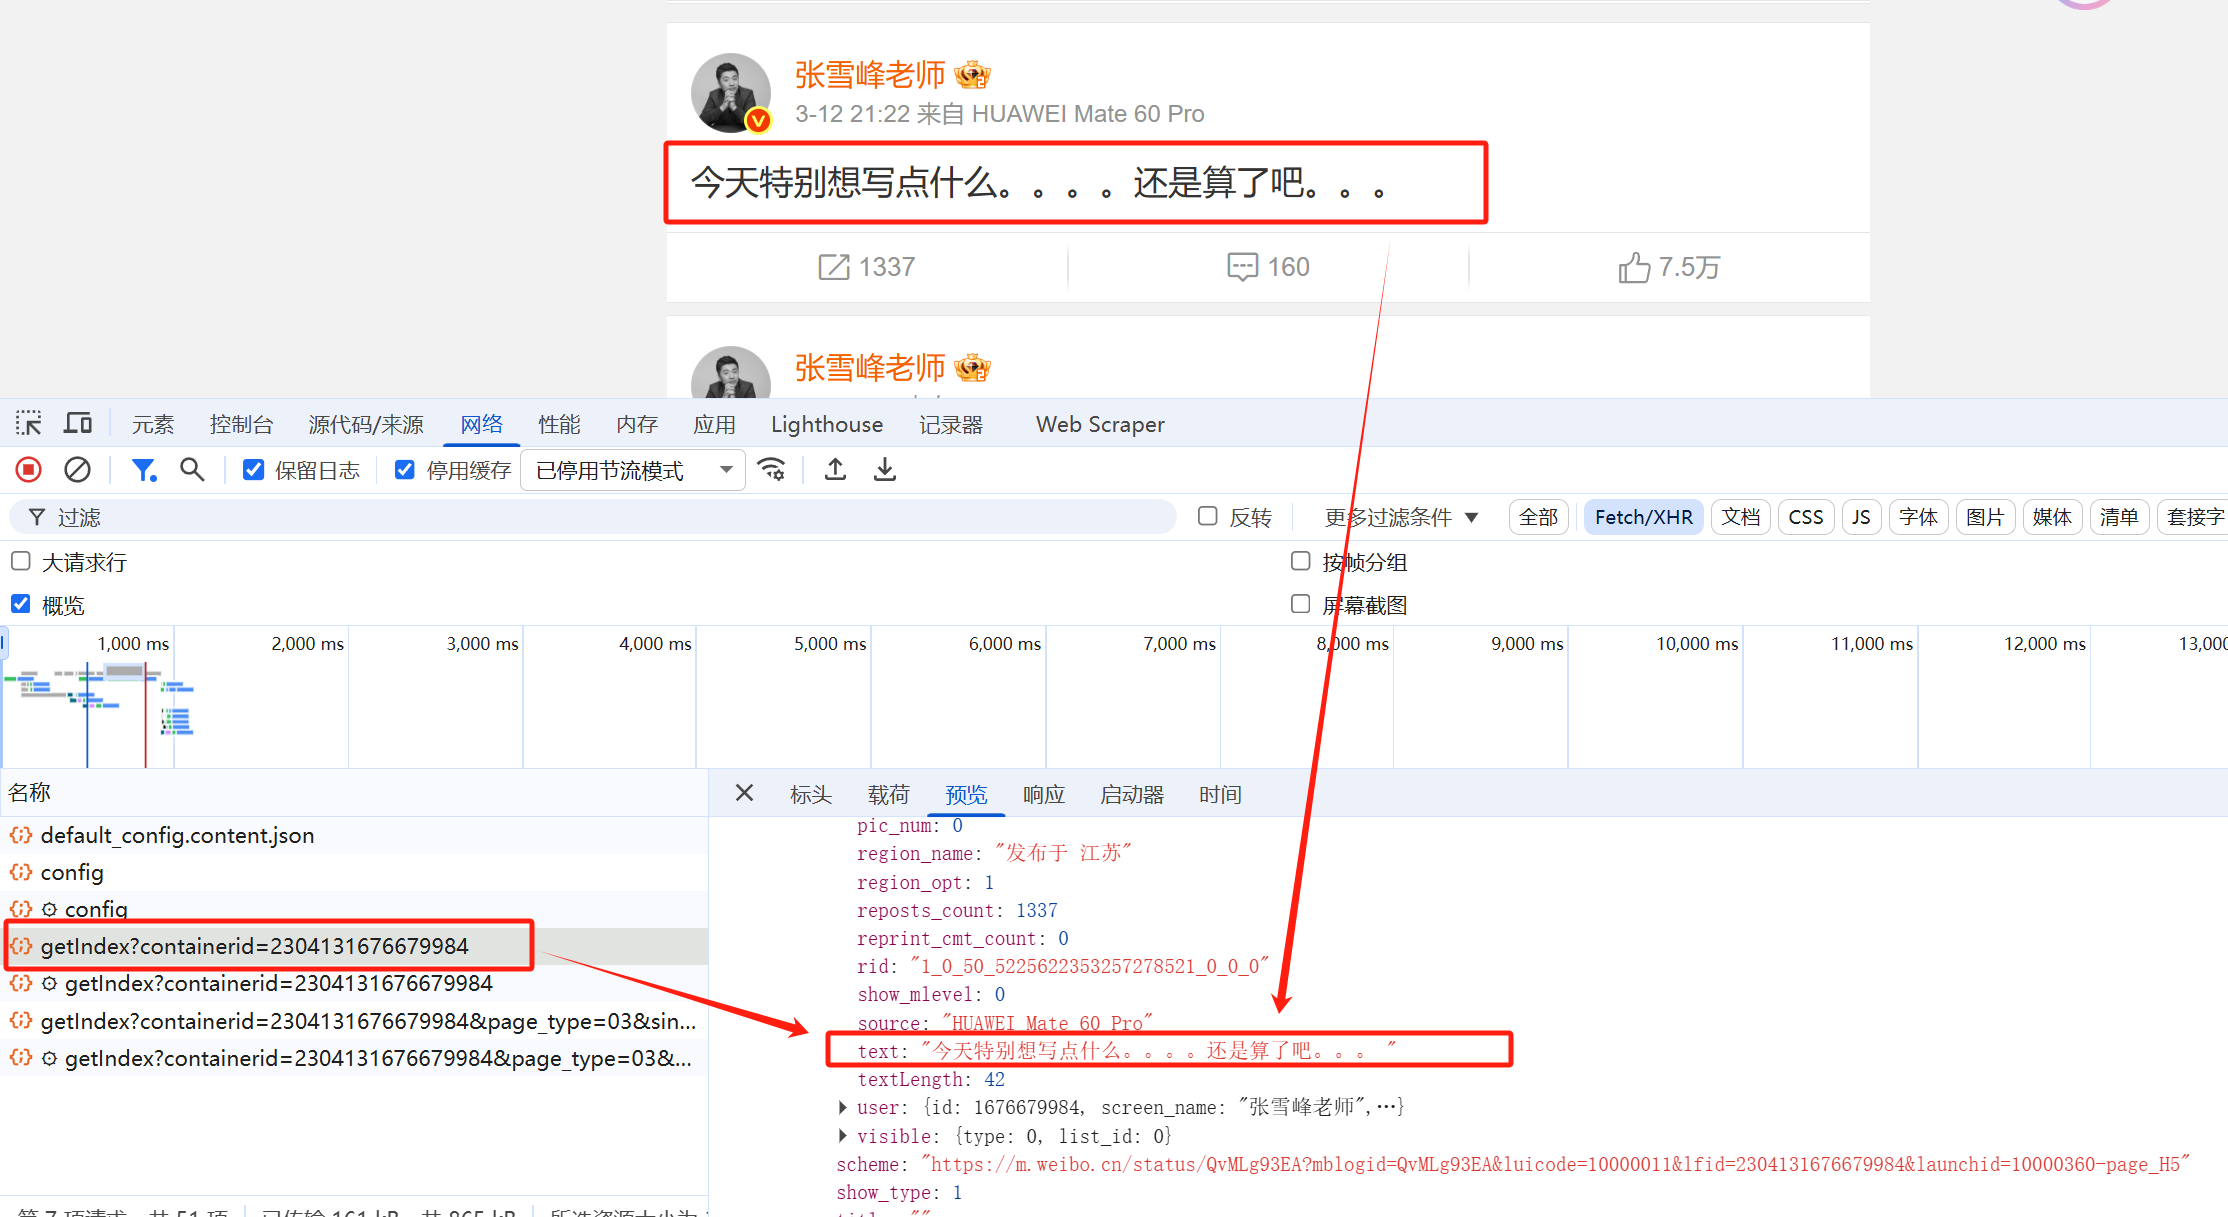Viewport: 2228px width, 1217px height.
Task: Uncheck the 保留日志 checkbox
Action: tap(254, 469)
